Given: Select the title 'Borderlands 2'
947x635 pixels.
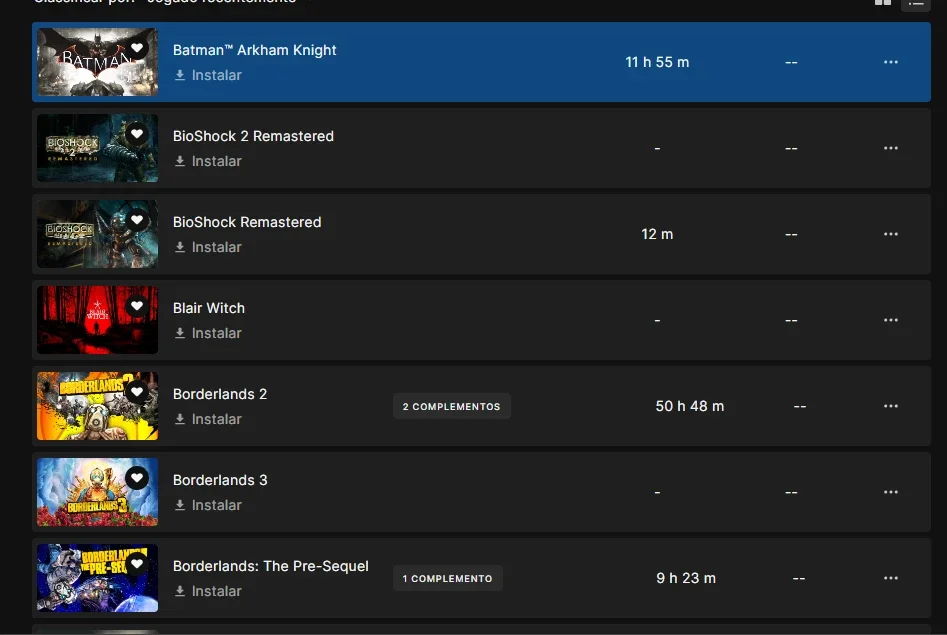Looking at the screenshot, I should (220, 394).
